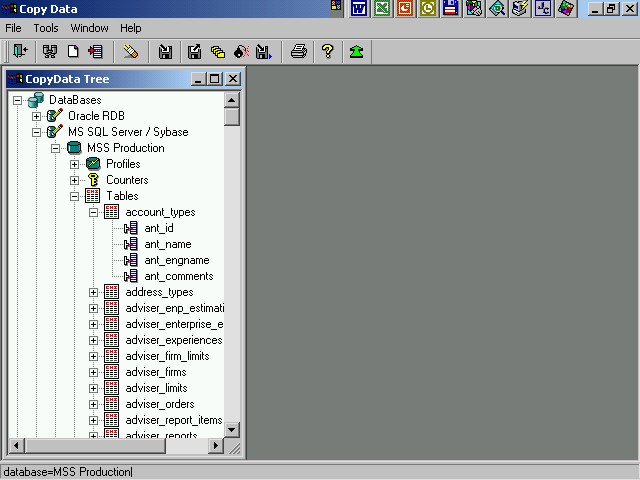This screenshot has width=640, height=480.
Task: Select the address_types table
Action: click(159, 292)
